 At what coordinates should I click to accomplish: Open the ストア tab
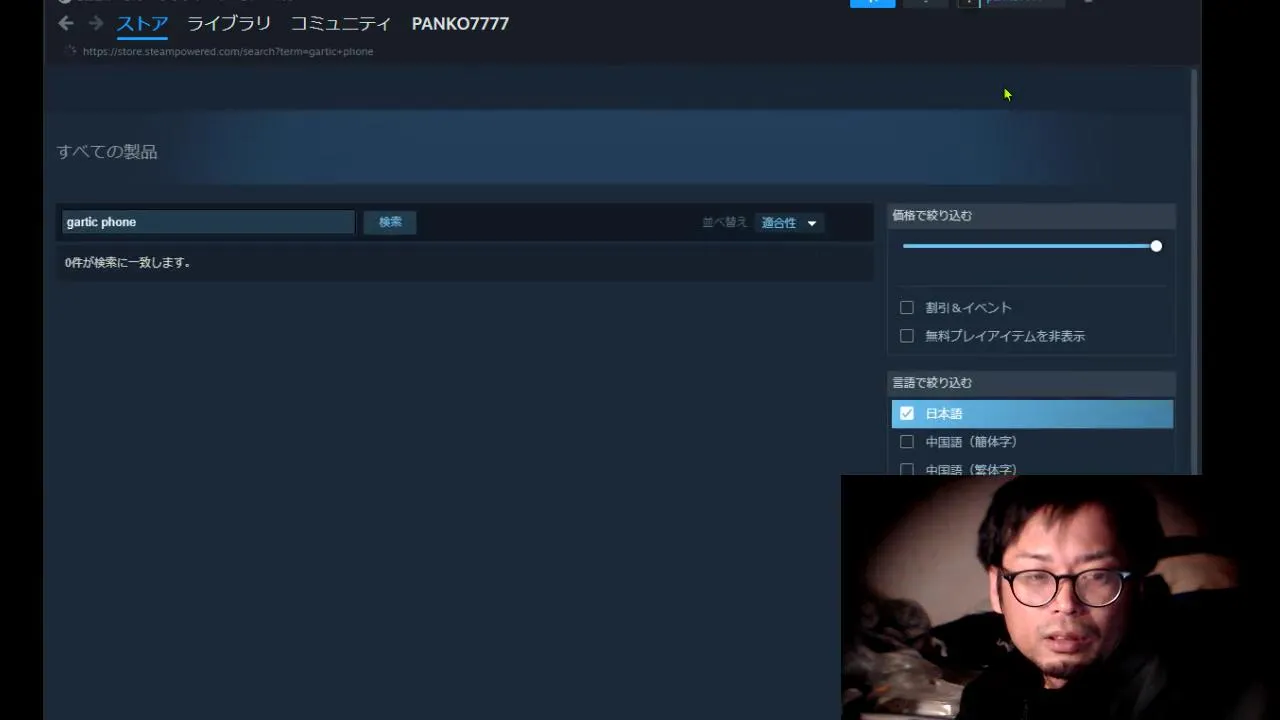[x=142, y=23]
